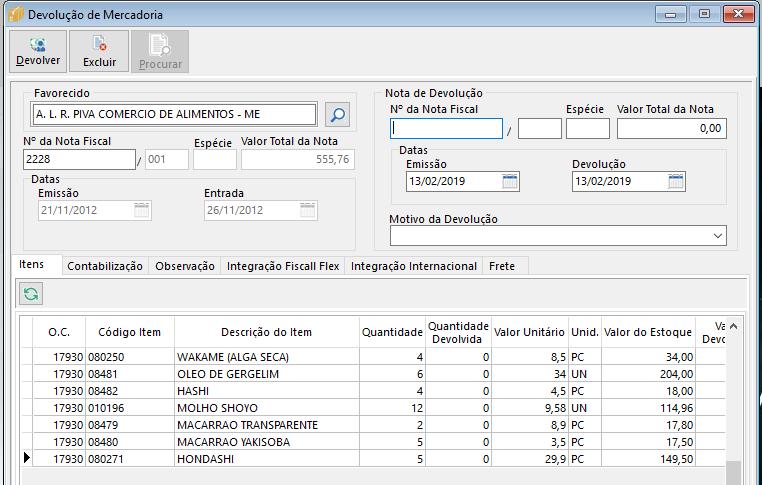Refresh the items list with green arrows icon

click(31, 294)
